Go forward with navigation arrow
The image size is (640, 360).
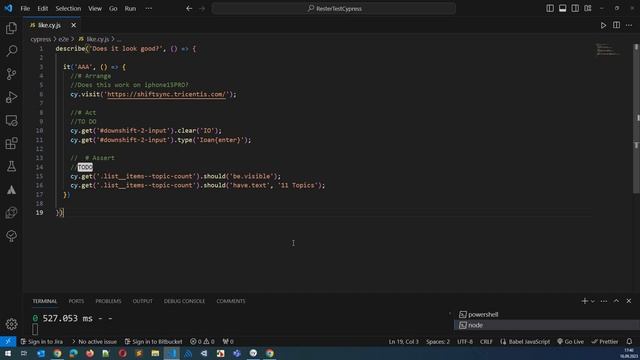coord(202,8)
